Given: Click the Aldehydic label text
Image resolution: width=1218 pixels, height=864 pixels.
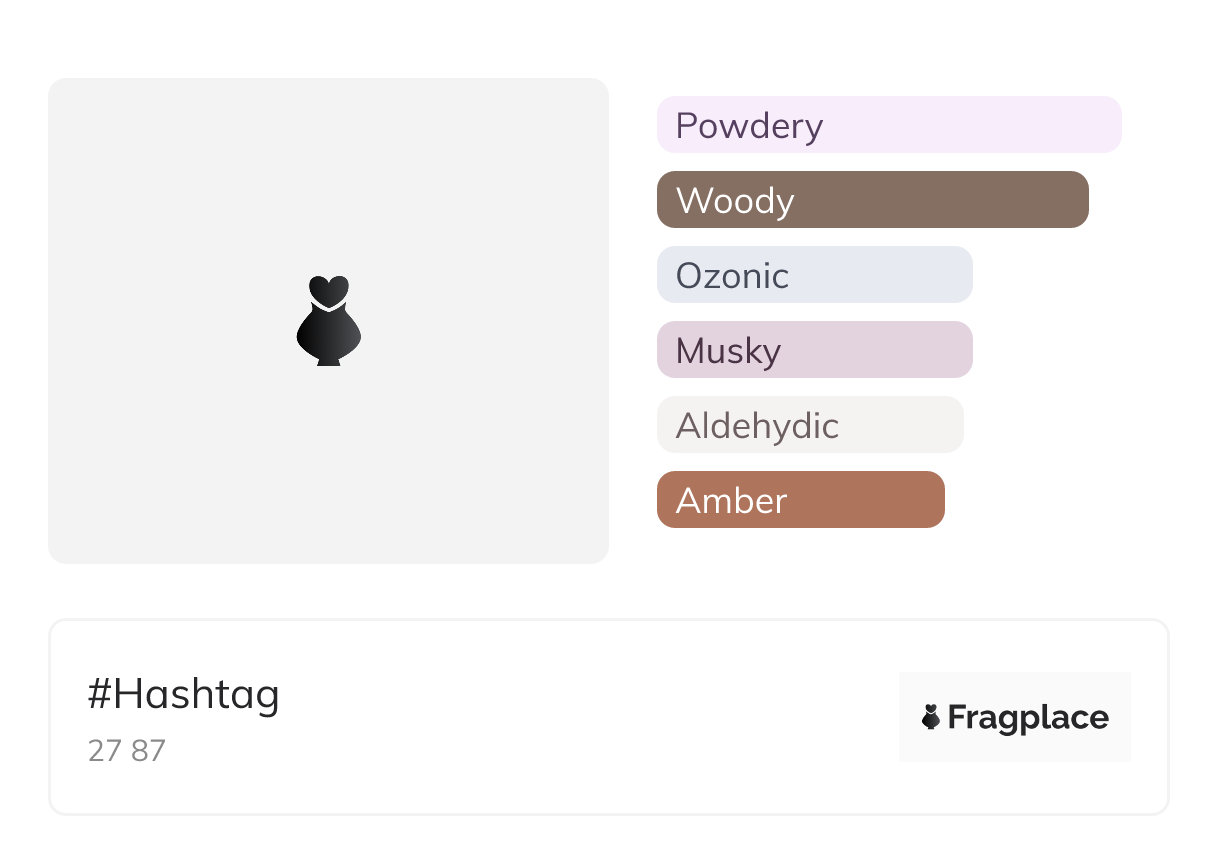Looking at the screenshot, I should tap(757, 426).
